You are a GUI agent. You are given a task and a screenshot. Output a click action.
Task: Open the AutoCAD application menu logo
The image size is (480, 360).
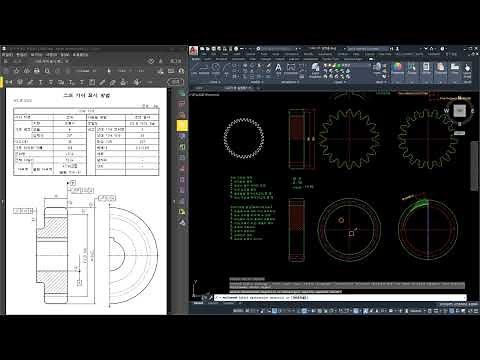click(194, 51)
